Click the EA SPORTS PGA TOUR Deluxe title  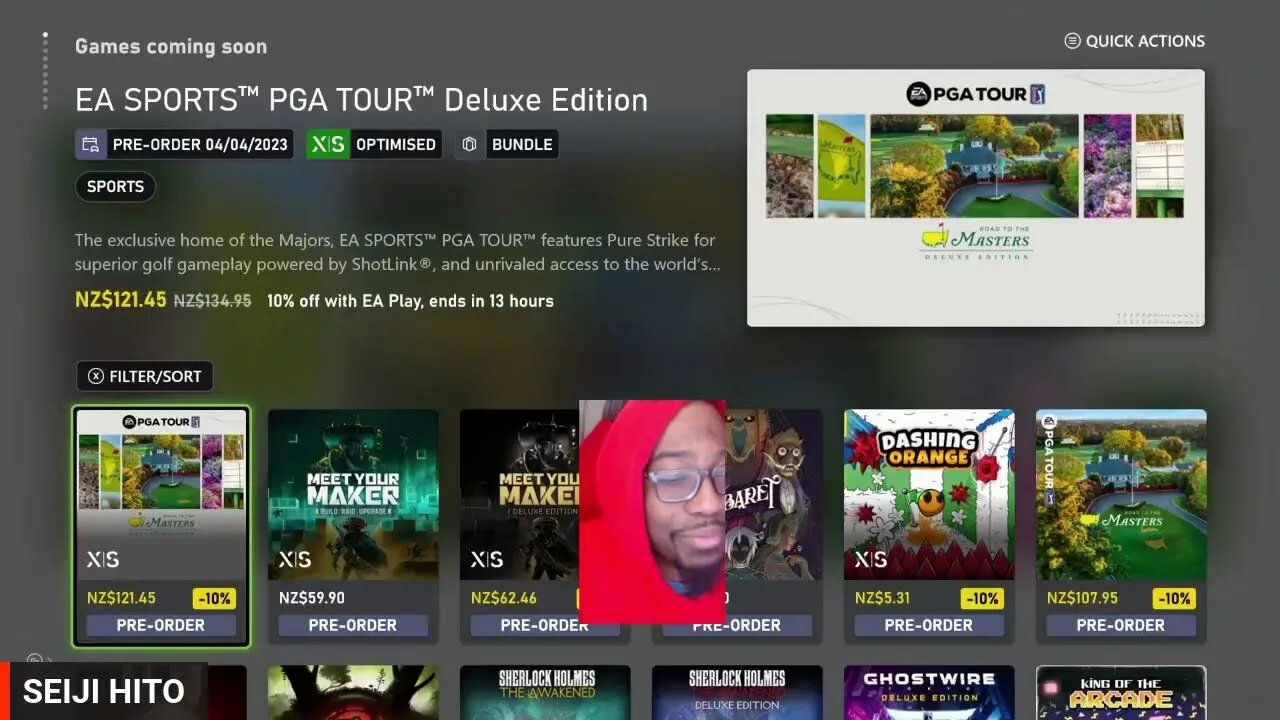click(361, 100)
